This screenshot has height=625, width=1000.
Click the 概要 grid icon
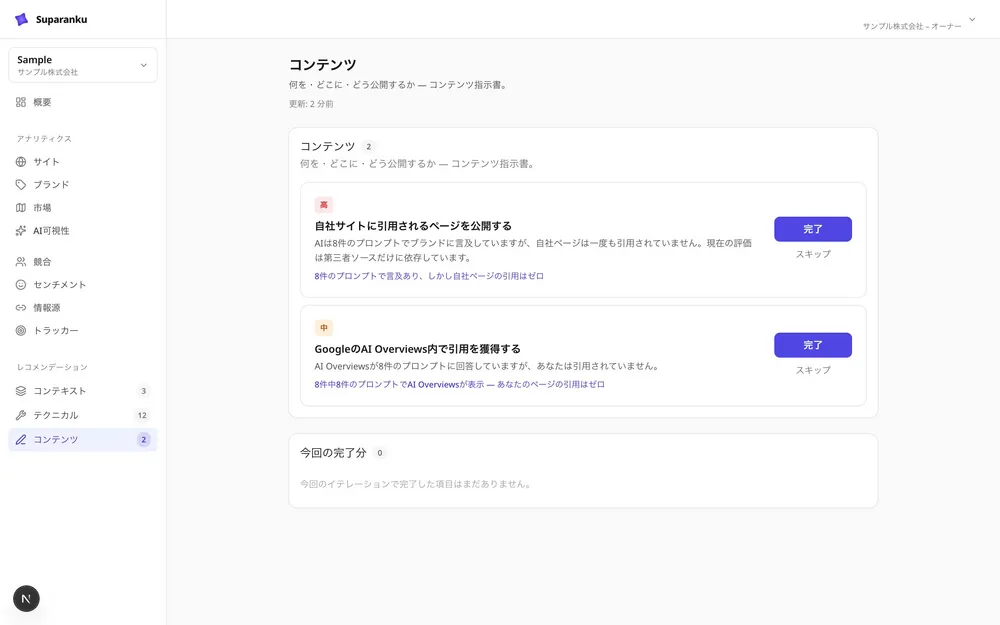(x=21, y=102)
